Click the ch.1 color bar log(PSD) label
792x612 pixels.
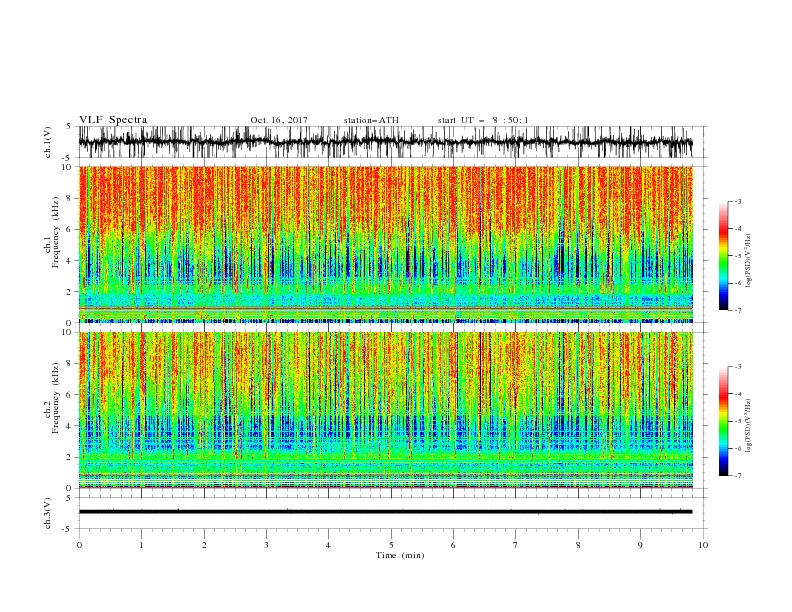[749, 261]
